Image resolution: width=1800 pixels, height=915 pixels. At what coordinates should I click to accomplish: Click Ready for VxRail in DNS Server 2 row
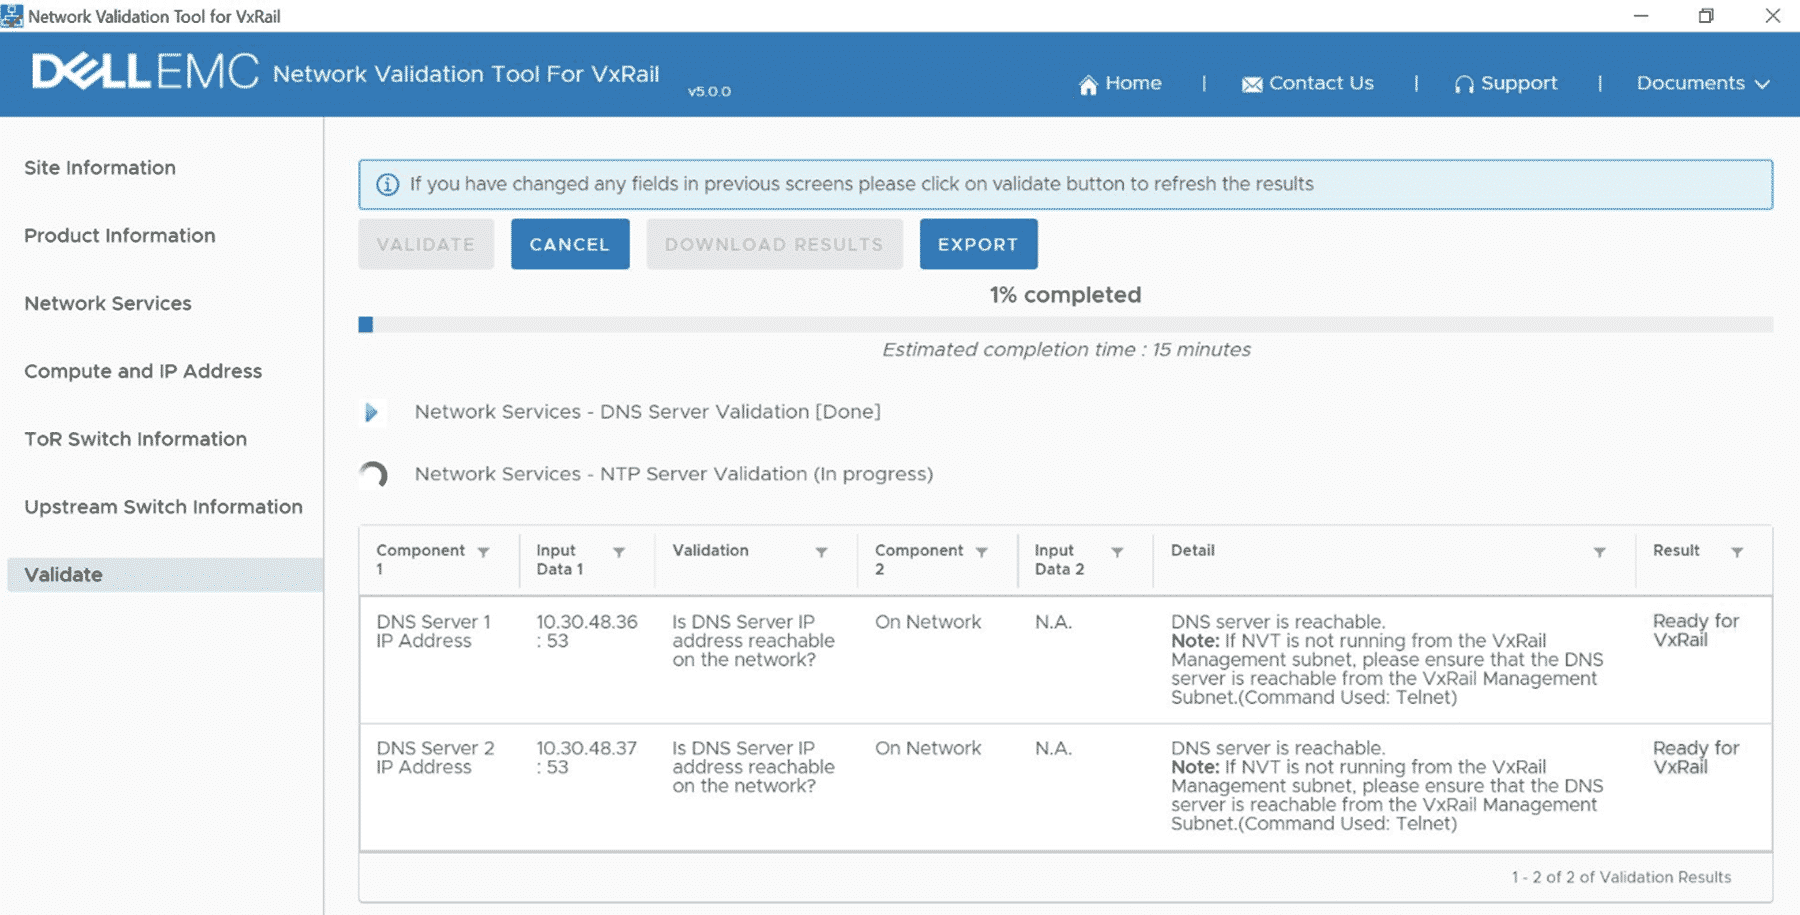pyautogui.click(x=1696, y=757)
